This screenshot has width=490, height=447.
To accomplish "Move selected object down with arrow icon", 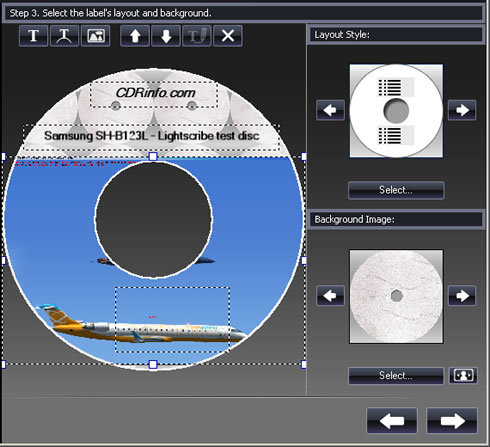I will 166,36.
